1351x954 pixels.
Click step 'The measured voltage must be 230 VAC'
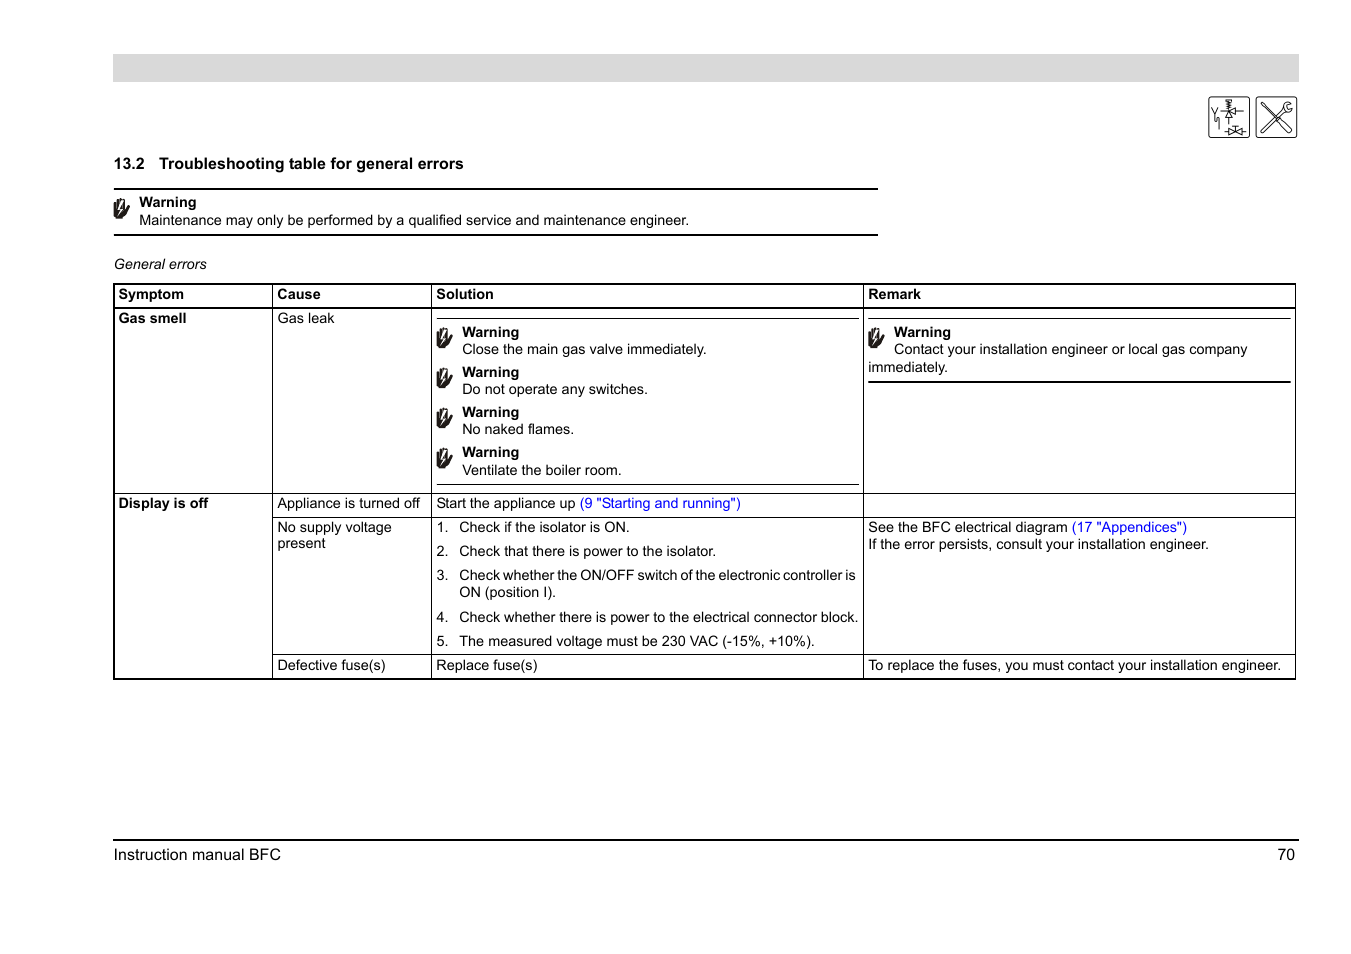click(636, 641)
